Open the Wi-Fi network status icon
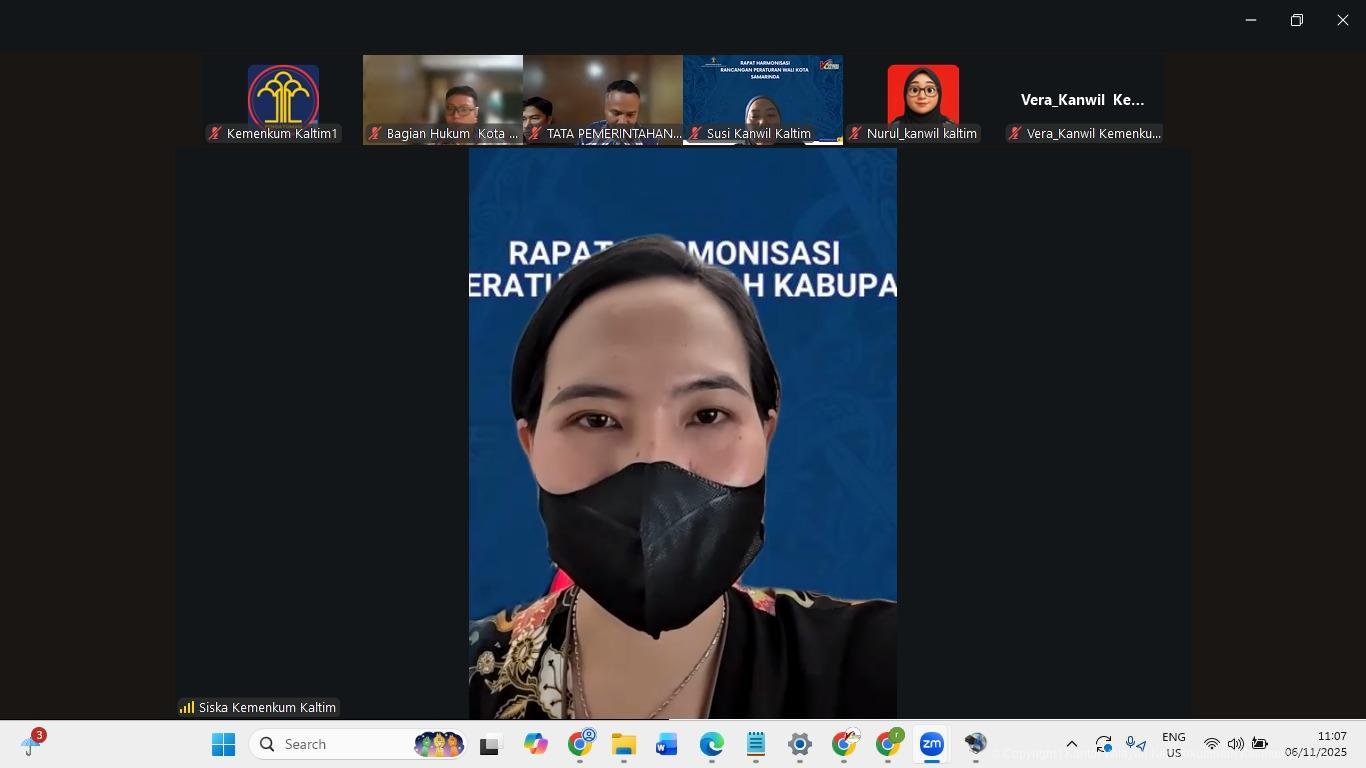 1211,745
